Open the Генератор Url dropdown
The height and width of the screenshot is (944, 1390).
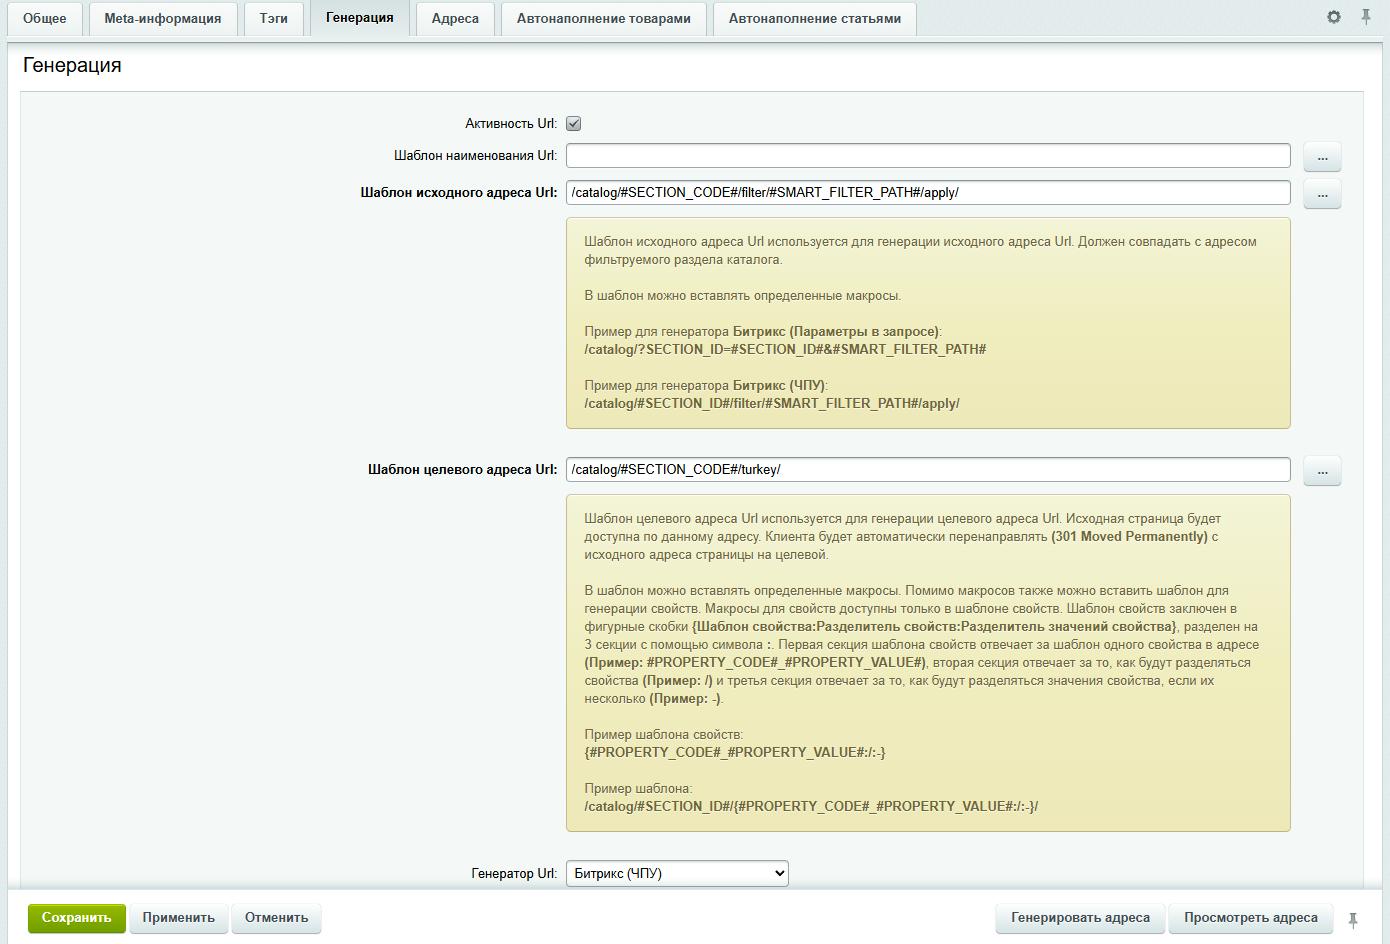[x=676, y=872]
